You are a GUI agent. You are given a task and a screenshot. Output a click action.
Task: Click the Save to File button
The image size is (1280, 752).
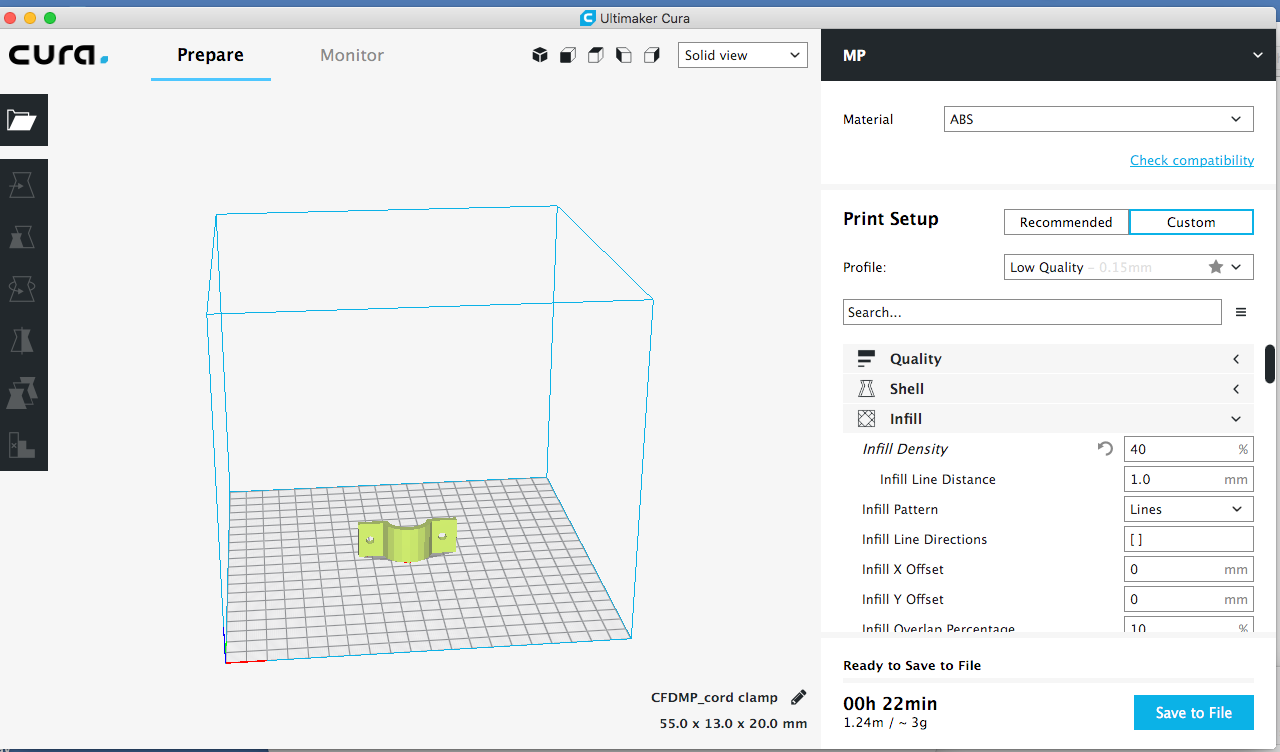pyautogui.click(x=1193, y=713)
